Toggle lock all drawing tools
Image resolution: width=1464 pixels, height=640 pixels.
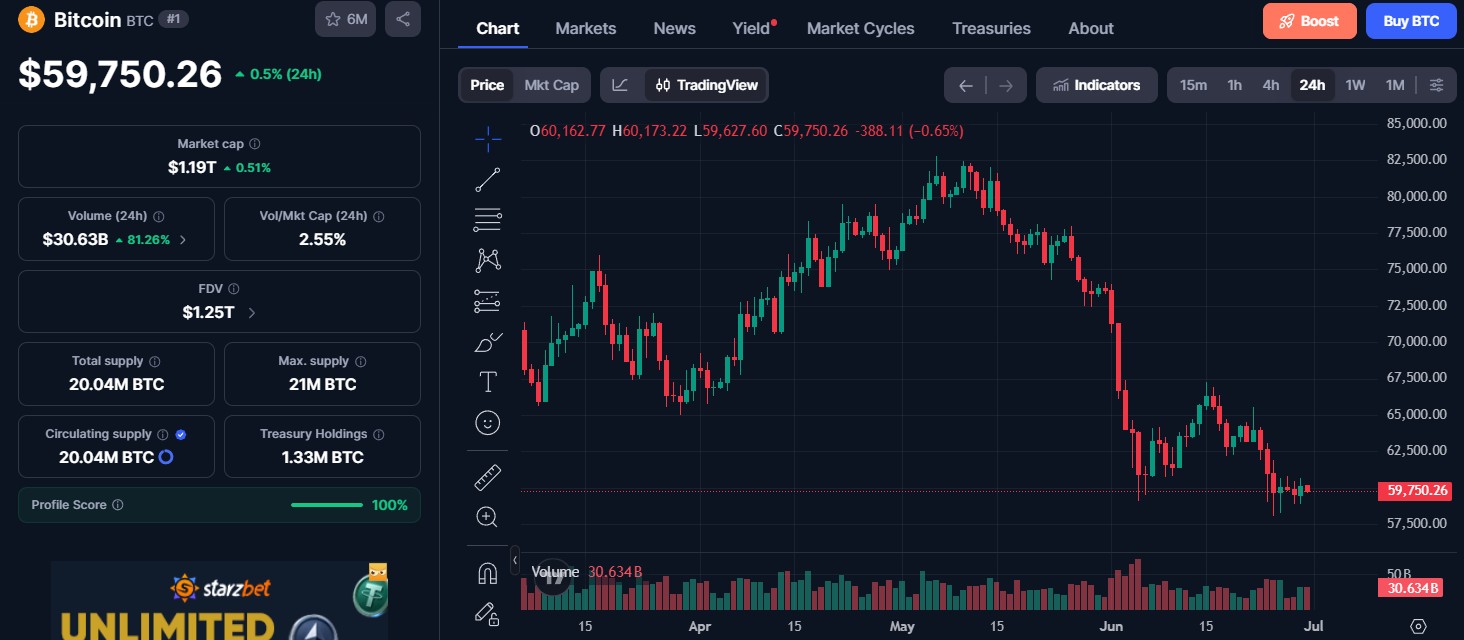click(488, 613)
